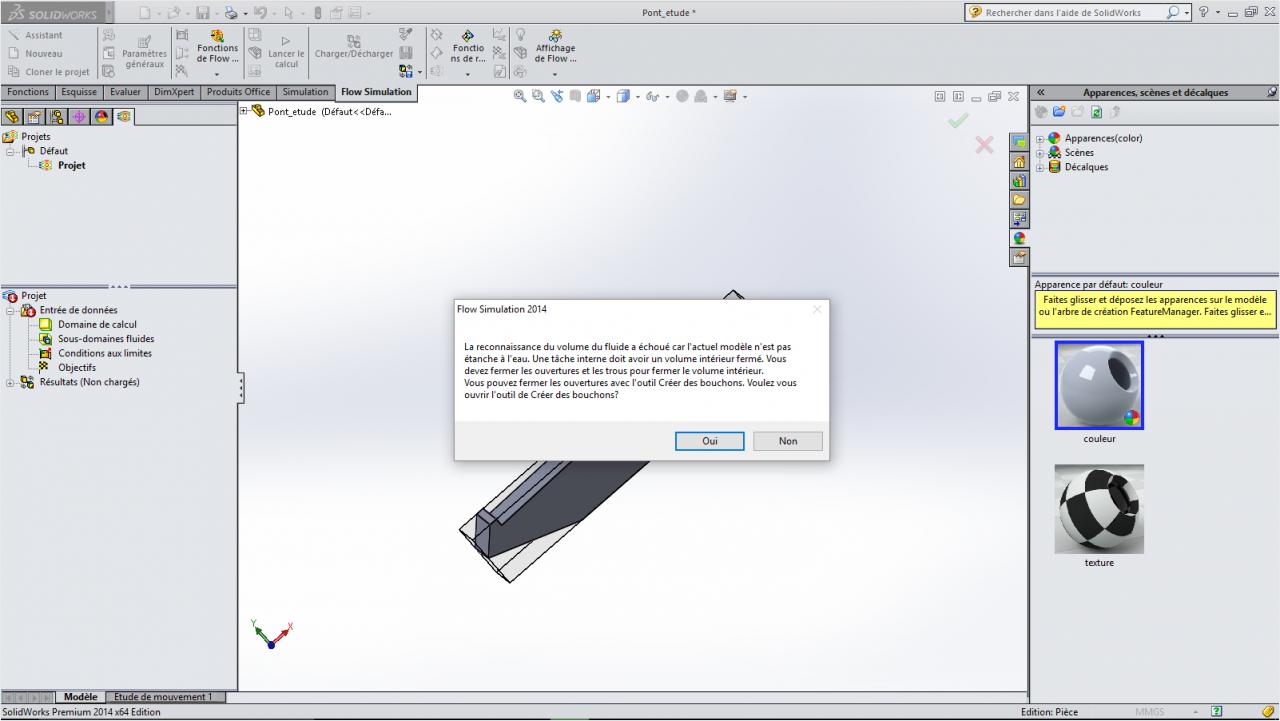1280x721 pixels.
Task: Click the SolidWorks help search field
Action: click(x=1074, y=13)
